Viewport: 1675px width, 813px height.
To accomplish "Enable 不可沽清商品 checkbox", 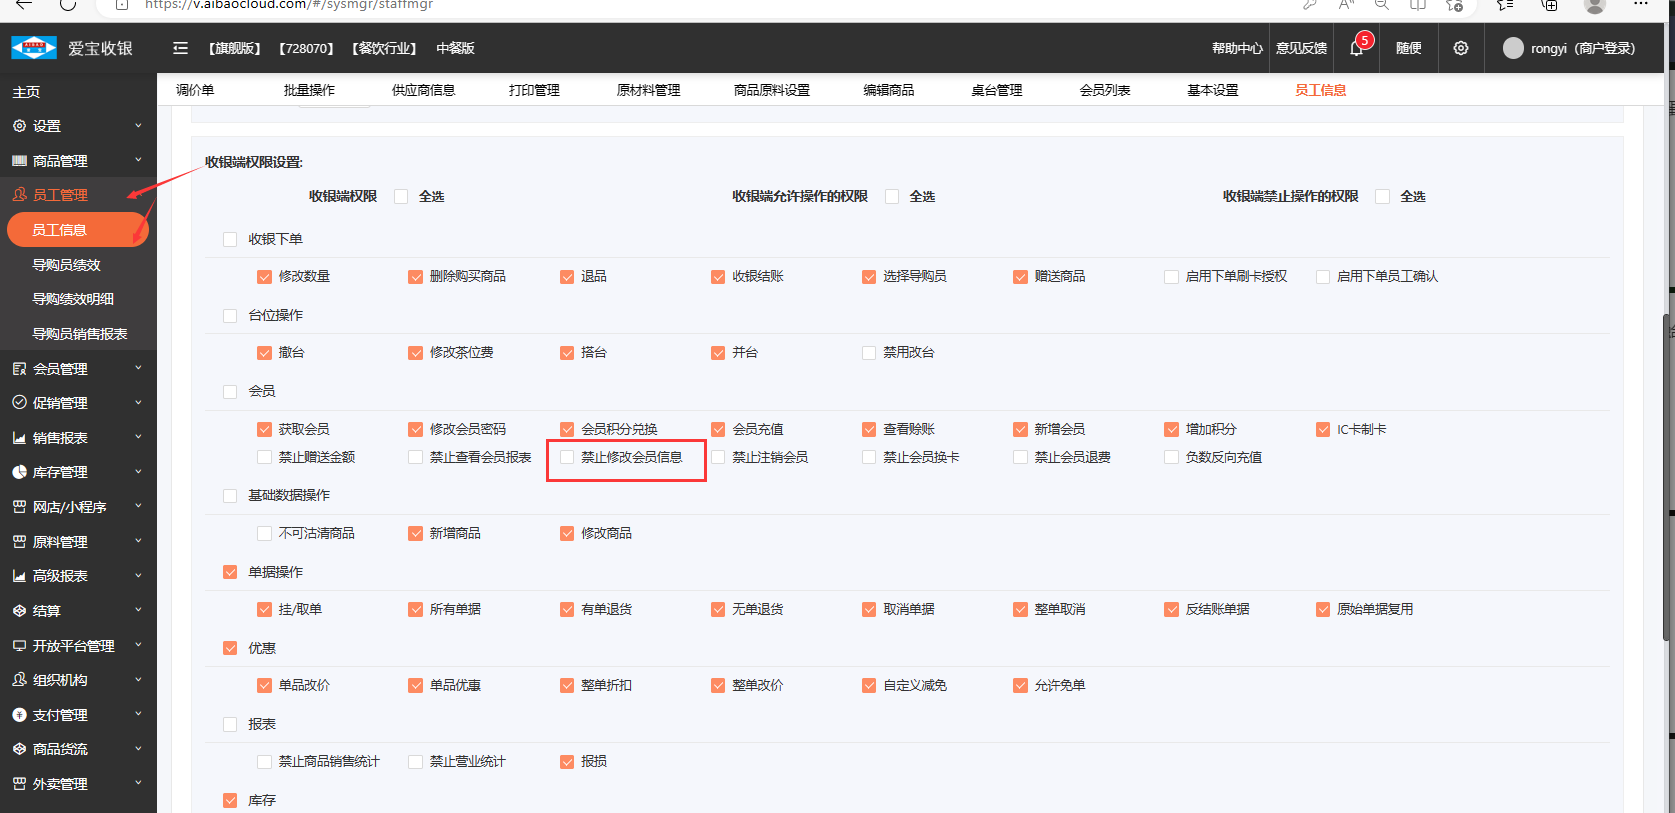I will [264, 534].
